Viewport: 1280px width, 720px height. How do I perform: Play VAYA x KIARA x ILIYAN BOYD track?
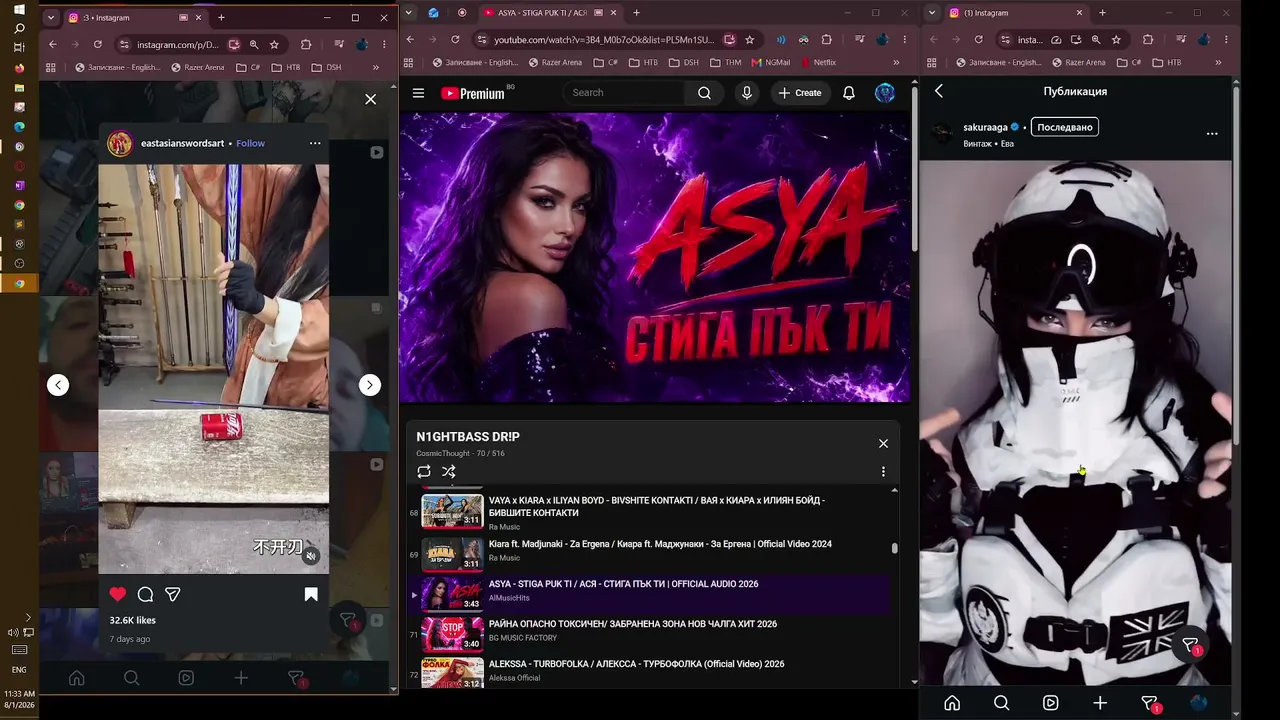tap(650, 510)
